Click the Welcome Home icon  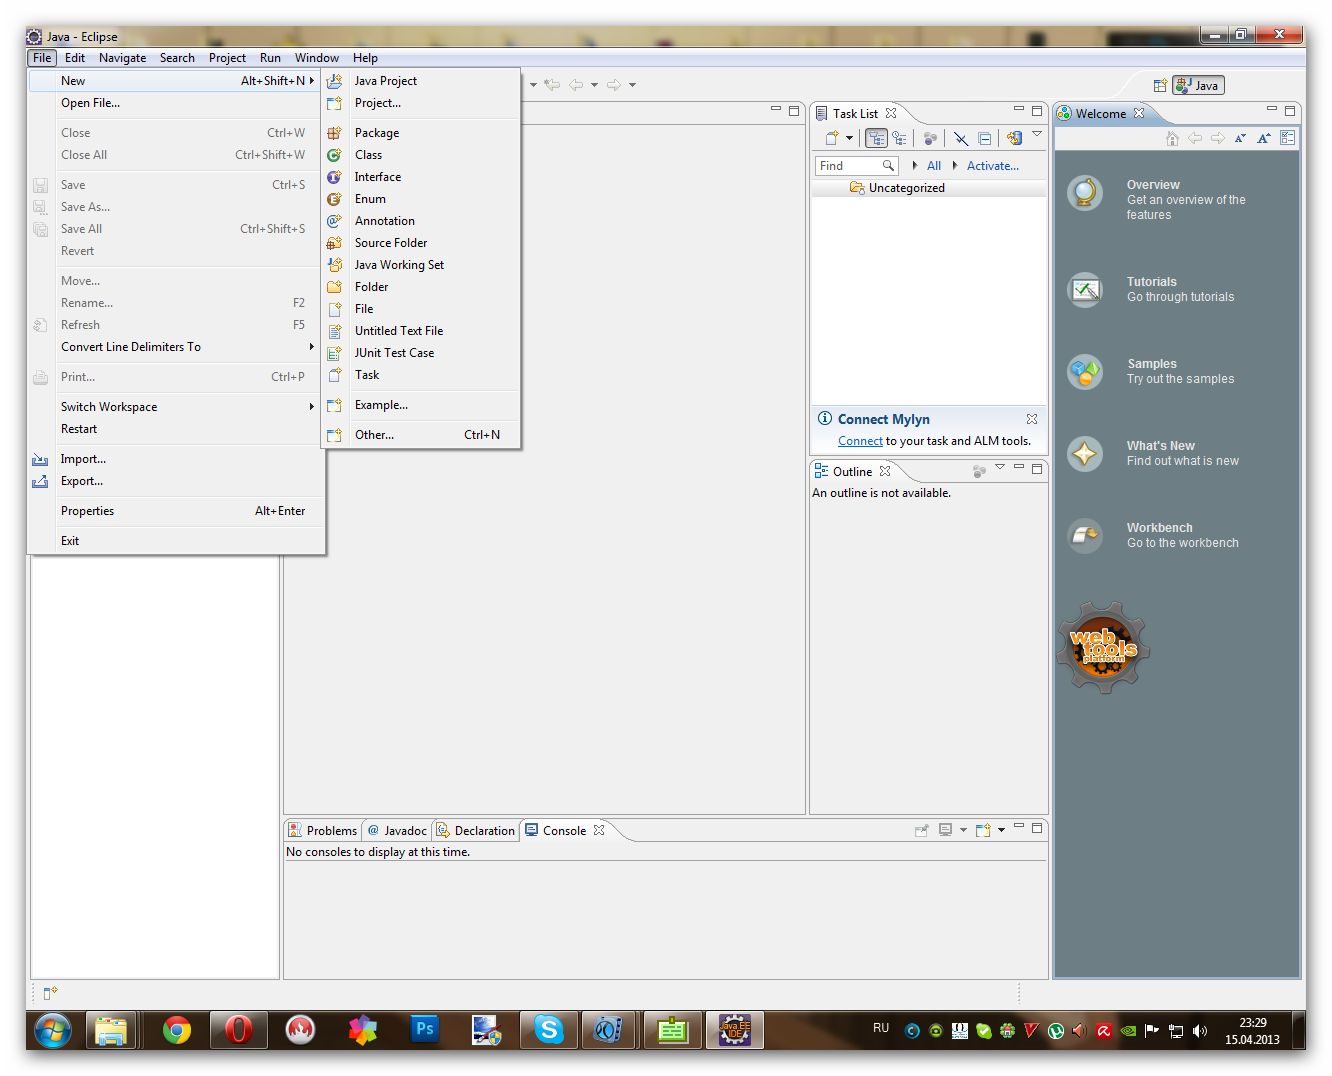point(1172,138)
